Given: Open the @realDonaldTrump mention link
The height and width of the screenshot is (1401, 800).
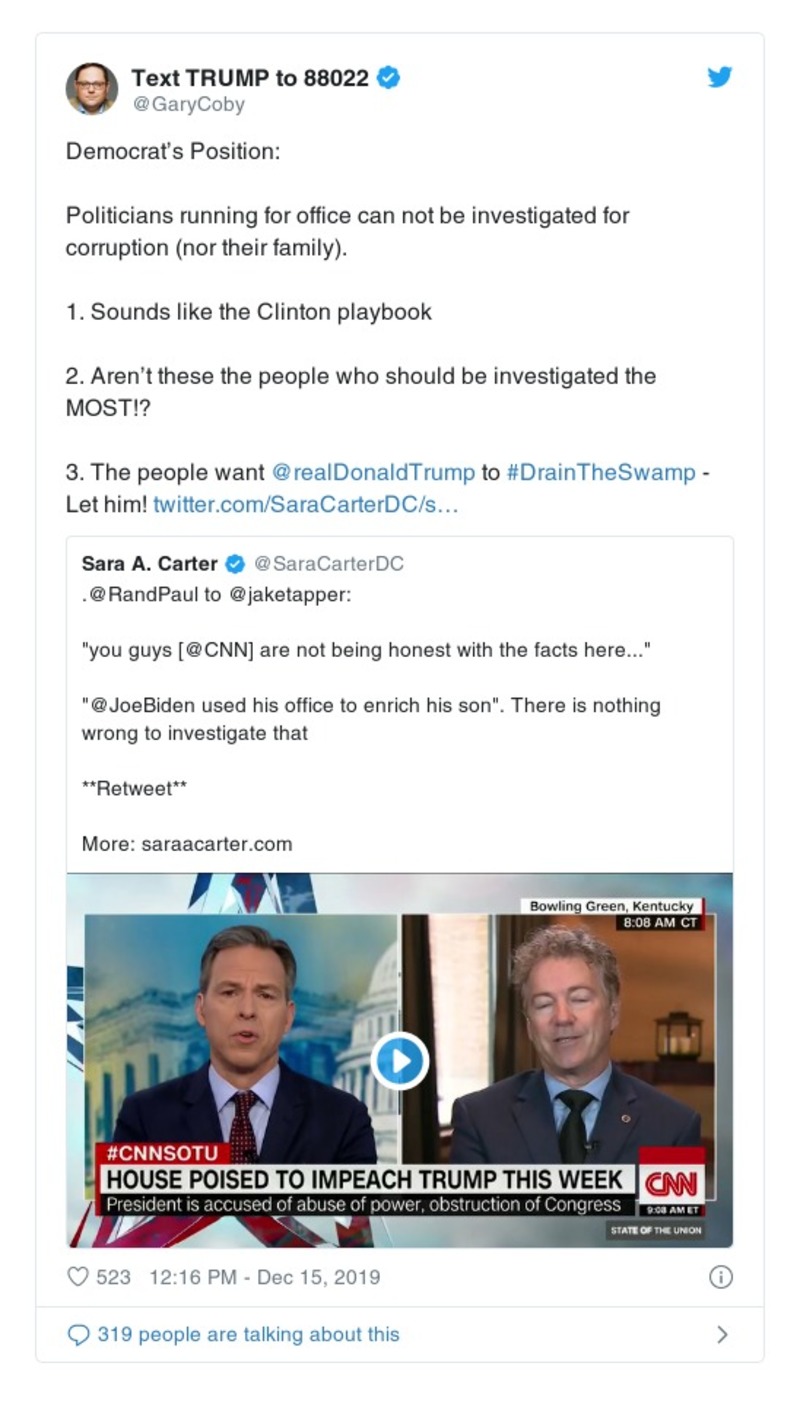Looking at the screenshot, I should (373, 472).
